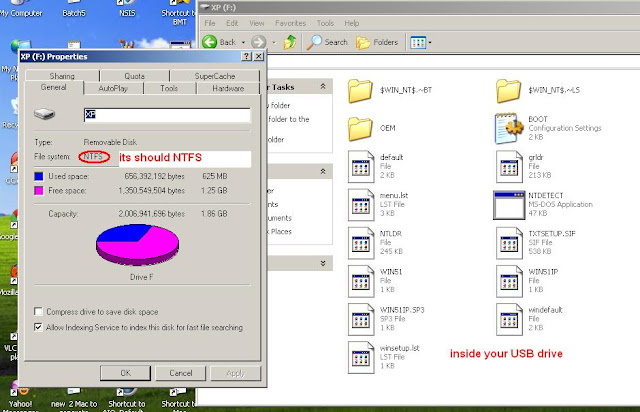The image size is (640, 412).
Task: Open the Help menu in Explorer
Action: pos(351,23)
